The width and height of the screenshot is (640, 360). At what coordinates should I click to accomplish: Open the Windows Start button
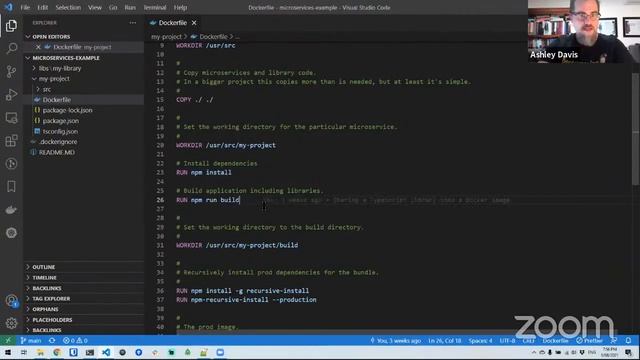8,353
